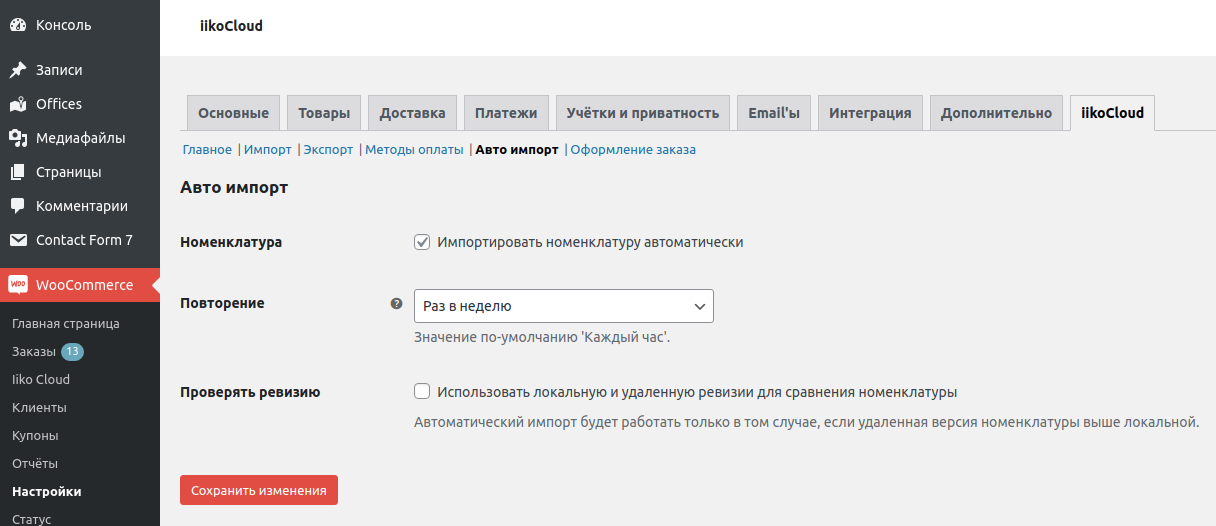Click the Авто импорт section heading
Image resolution: width=1216 pixels, height=526 pixels.
click(234, 187)
